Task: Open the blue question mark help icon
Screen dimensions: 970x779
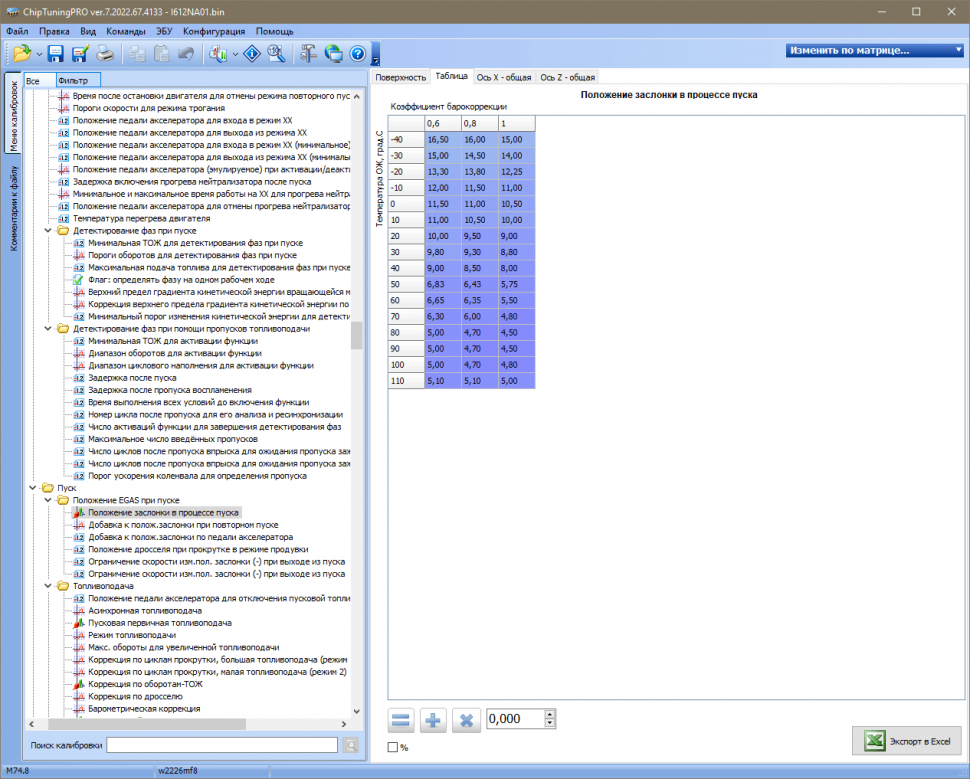Action: (x=357, y=54)
